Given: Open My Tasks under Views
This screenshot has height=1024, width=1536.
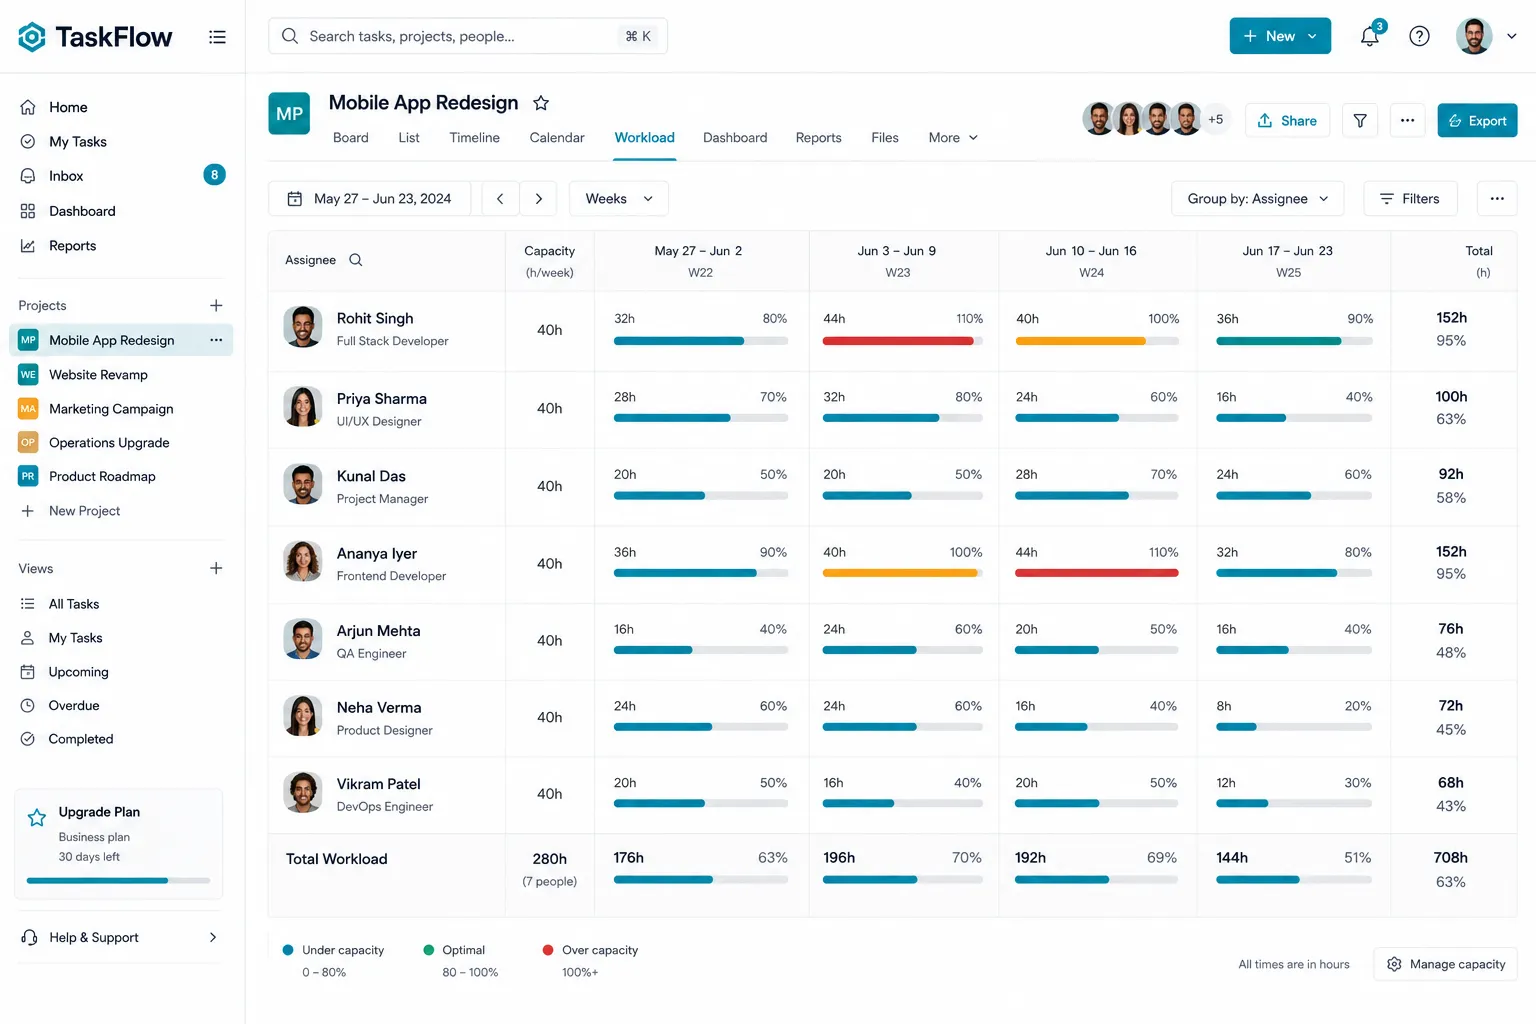Looking at the screenshot, I should point(75,638).
